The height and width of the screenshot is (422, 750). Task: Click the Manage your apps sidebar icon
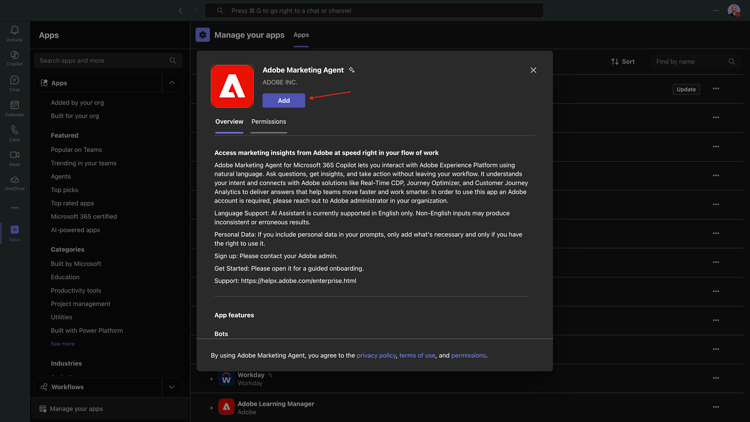tap(43, 409)
